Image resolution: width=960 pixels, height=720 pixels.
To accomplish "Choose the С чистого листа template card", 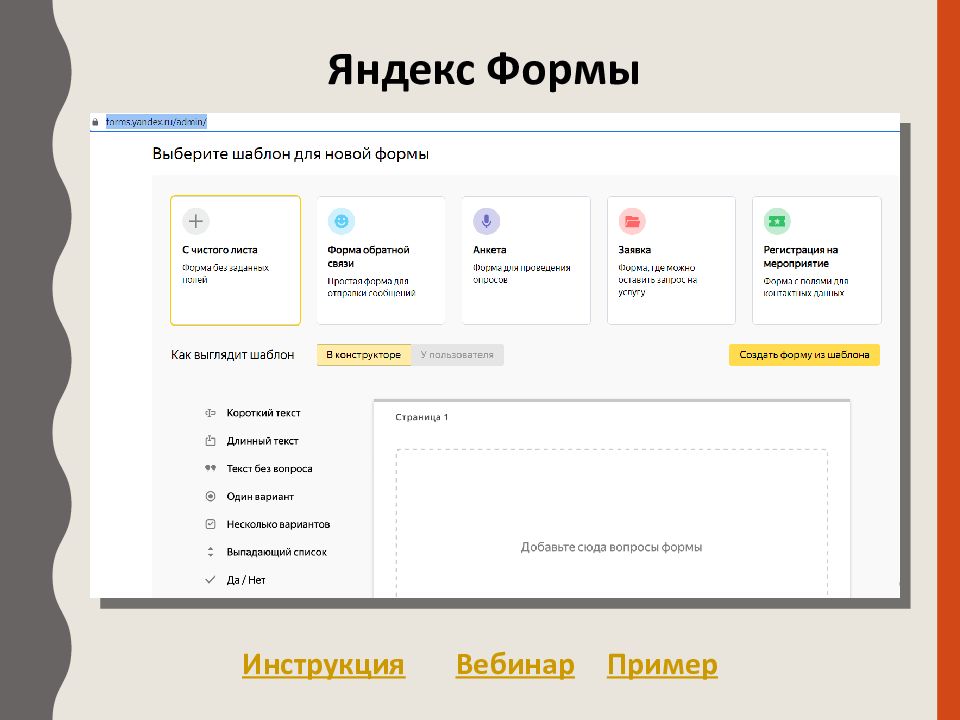I will [236, 260].
